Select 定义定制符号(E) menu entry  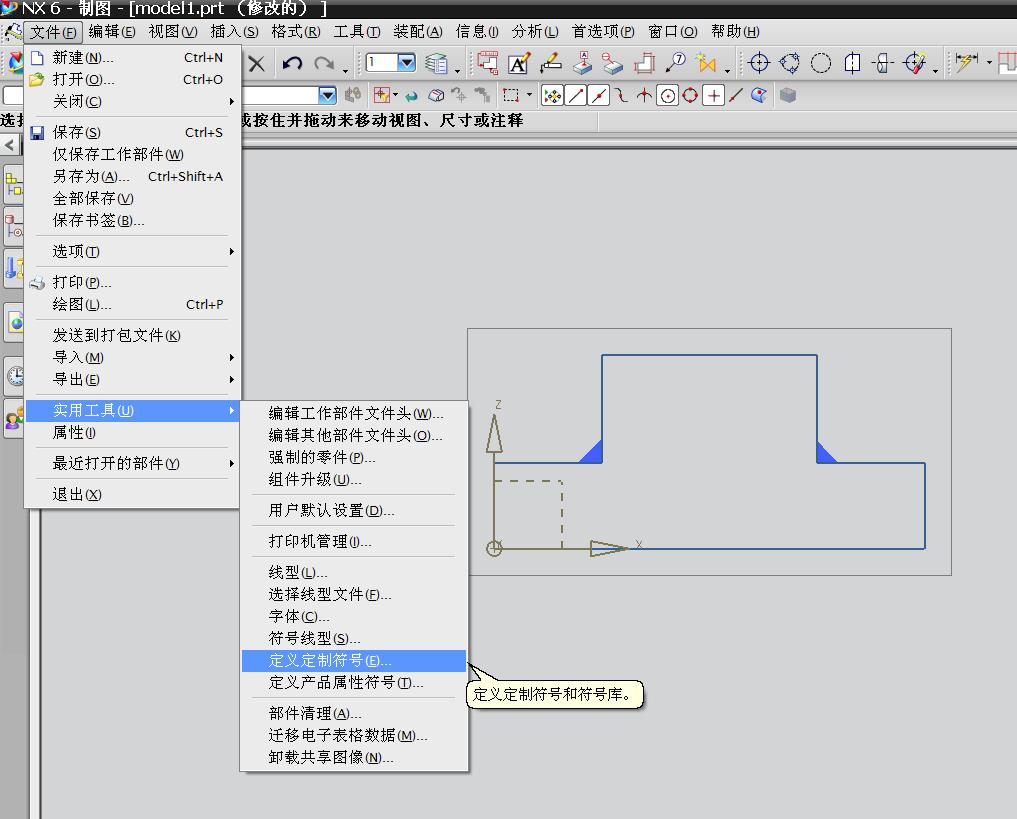click(x=353, y=661)
